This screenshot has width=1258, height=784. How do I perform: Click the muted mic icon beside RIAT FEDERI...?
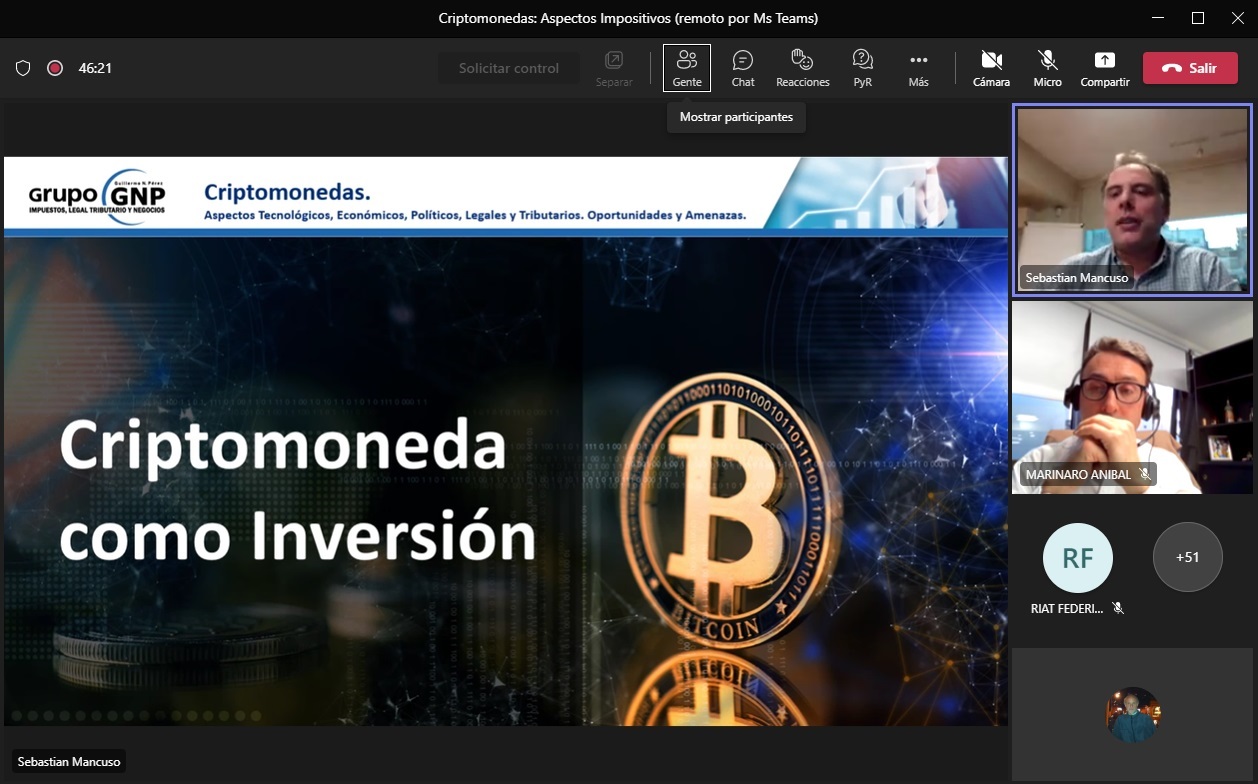click(x=1118, y=608)
